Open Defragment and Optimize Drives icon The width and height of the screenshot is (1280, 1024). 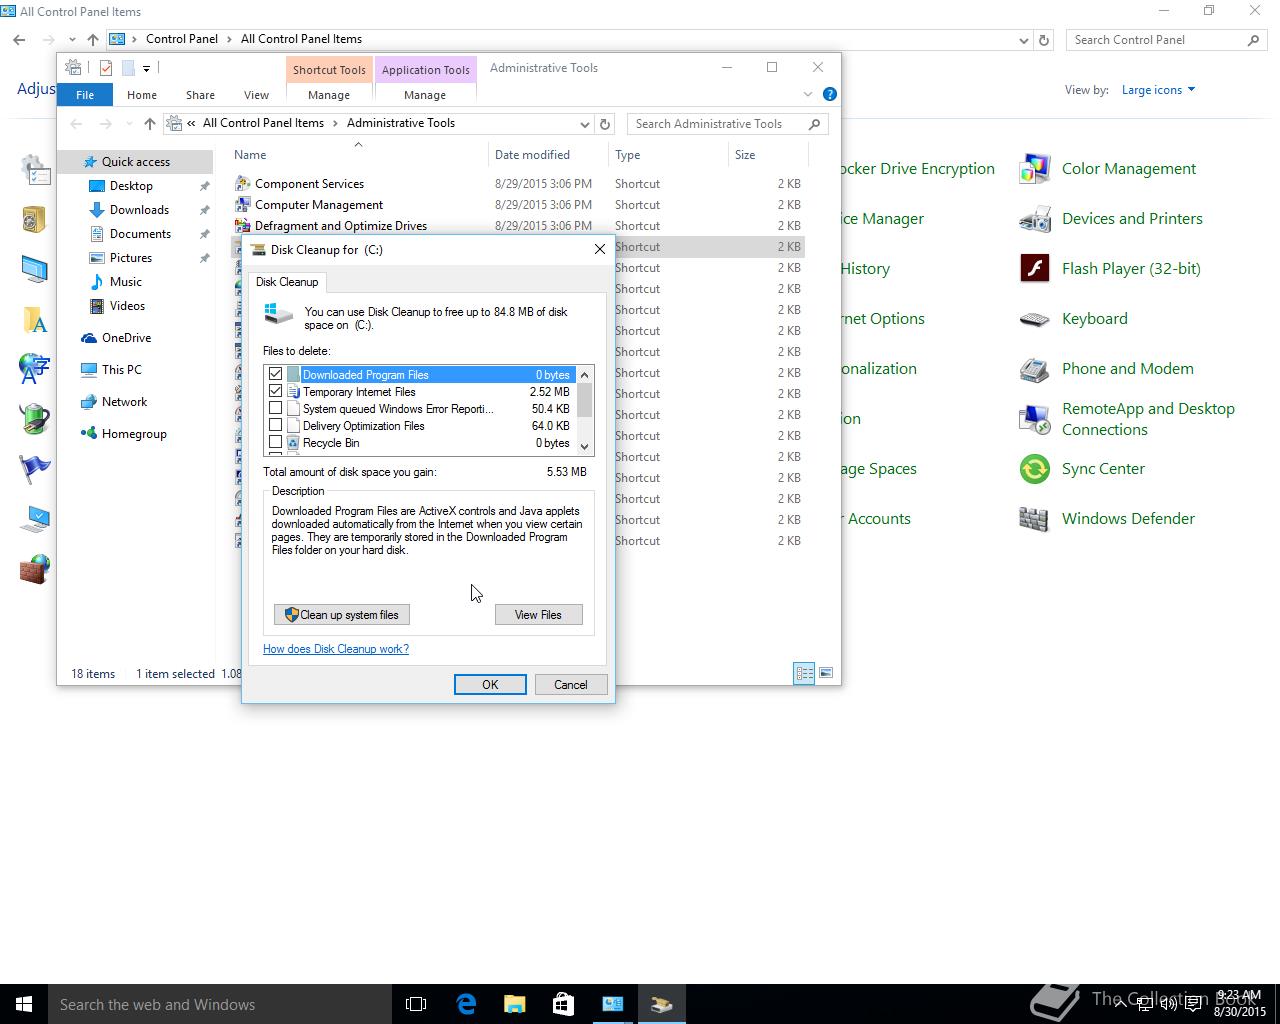[242, 226]
